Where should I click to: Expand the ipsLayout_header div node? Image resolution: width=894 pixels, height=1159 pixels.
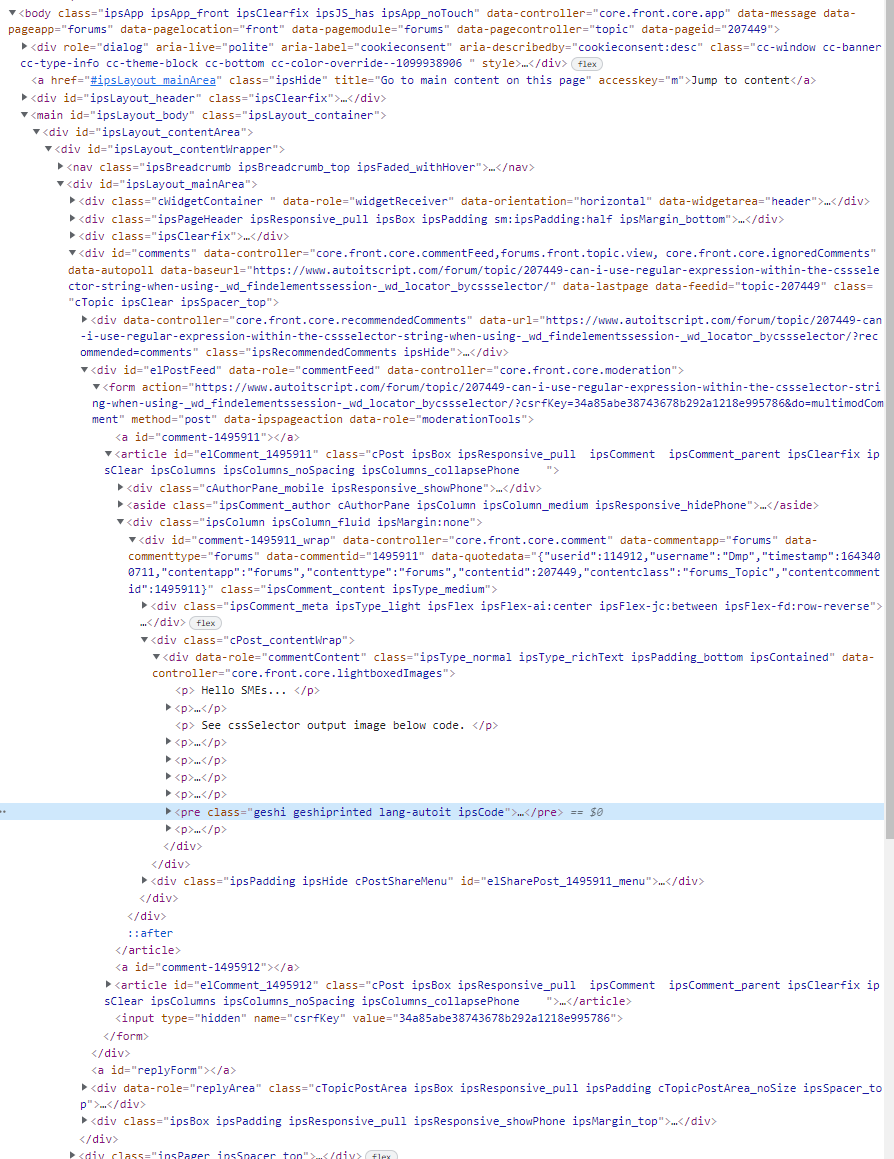25,98
